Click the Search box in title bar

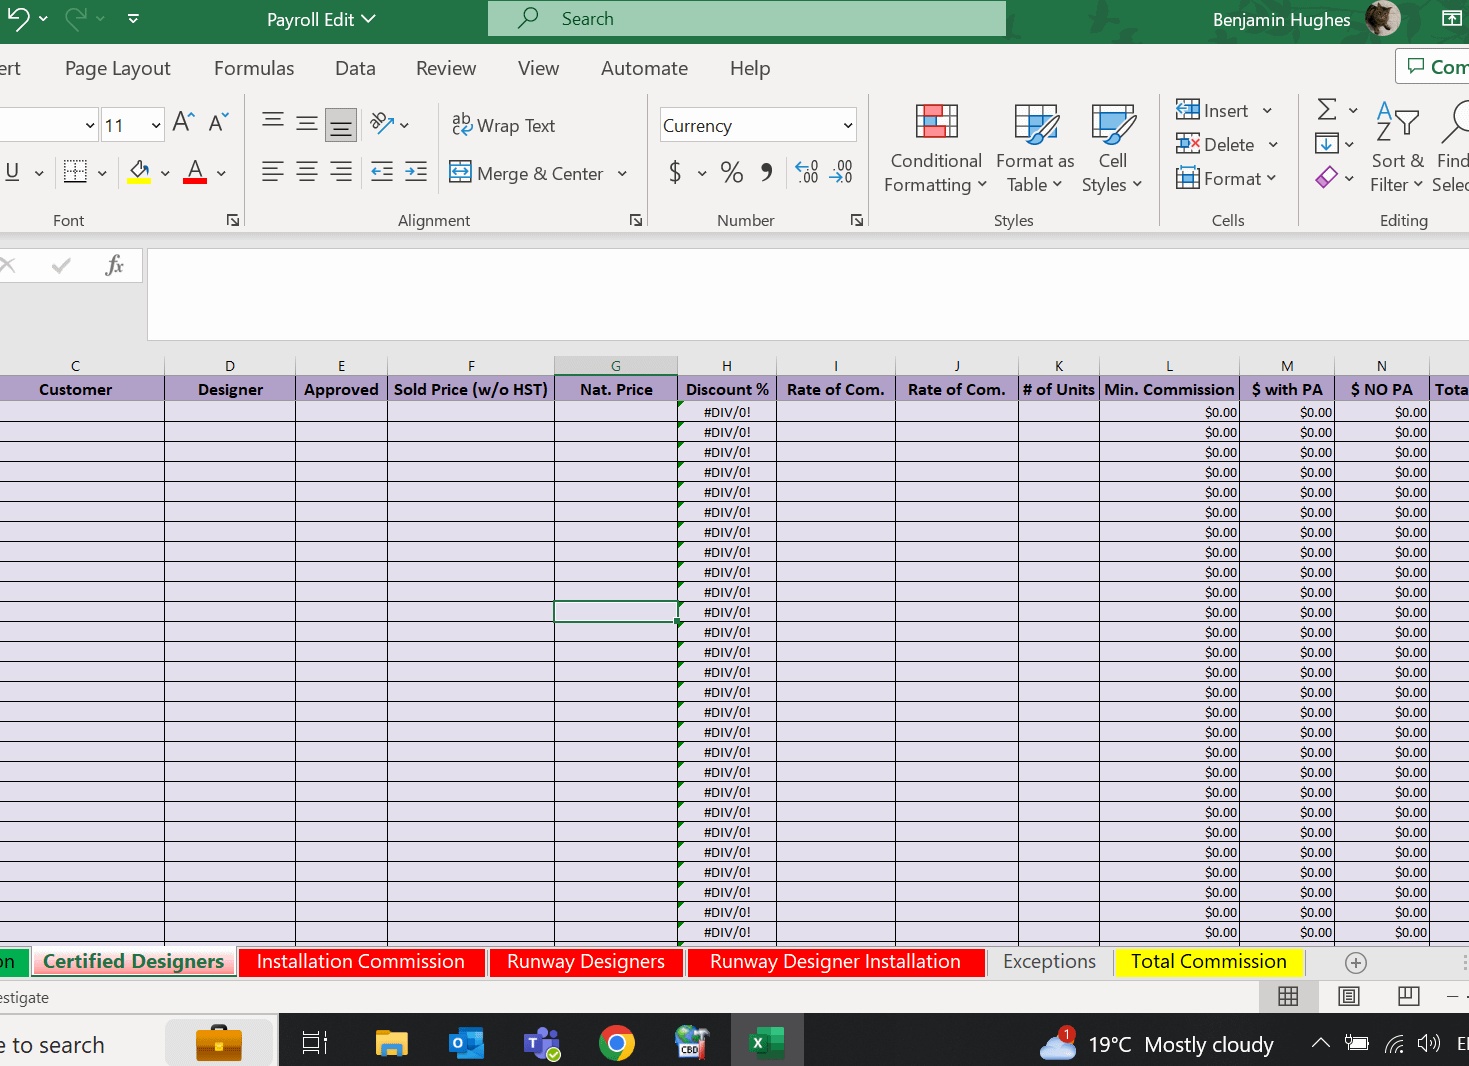pyautogui.click(x=747, y=18)
